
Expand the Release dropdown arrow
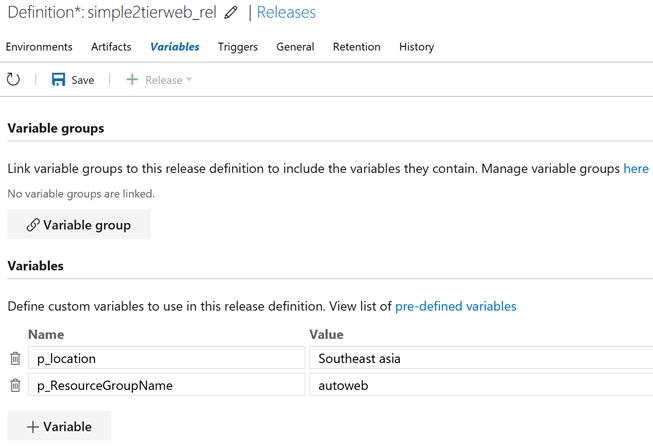[189, 80]
